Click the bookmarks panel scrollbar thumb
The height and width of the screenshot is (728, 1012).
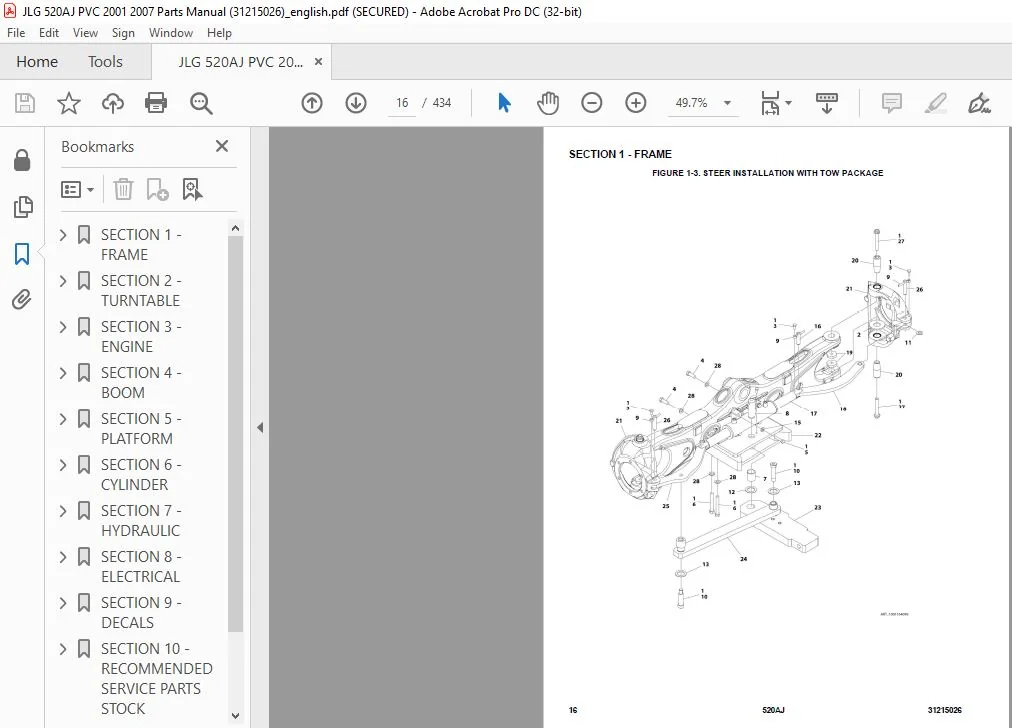(x=235, y=434)
